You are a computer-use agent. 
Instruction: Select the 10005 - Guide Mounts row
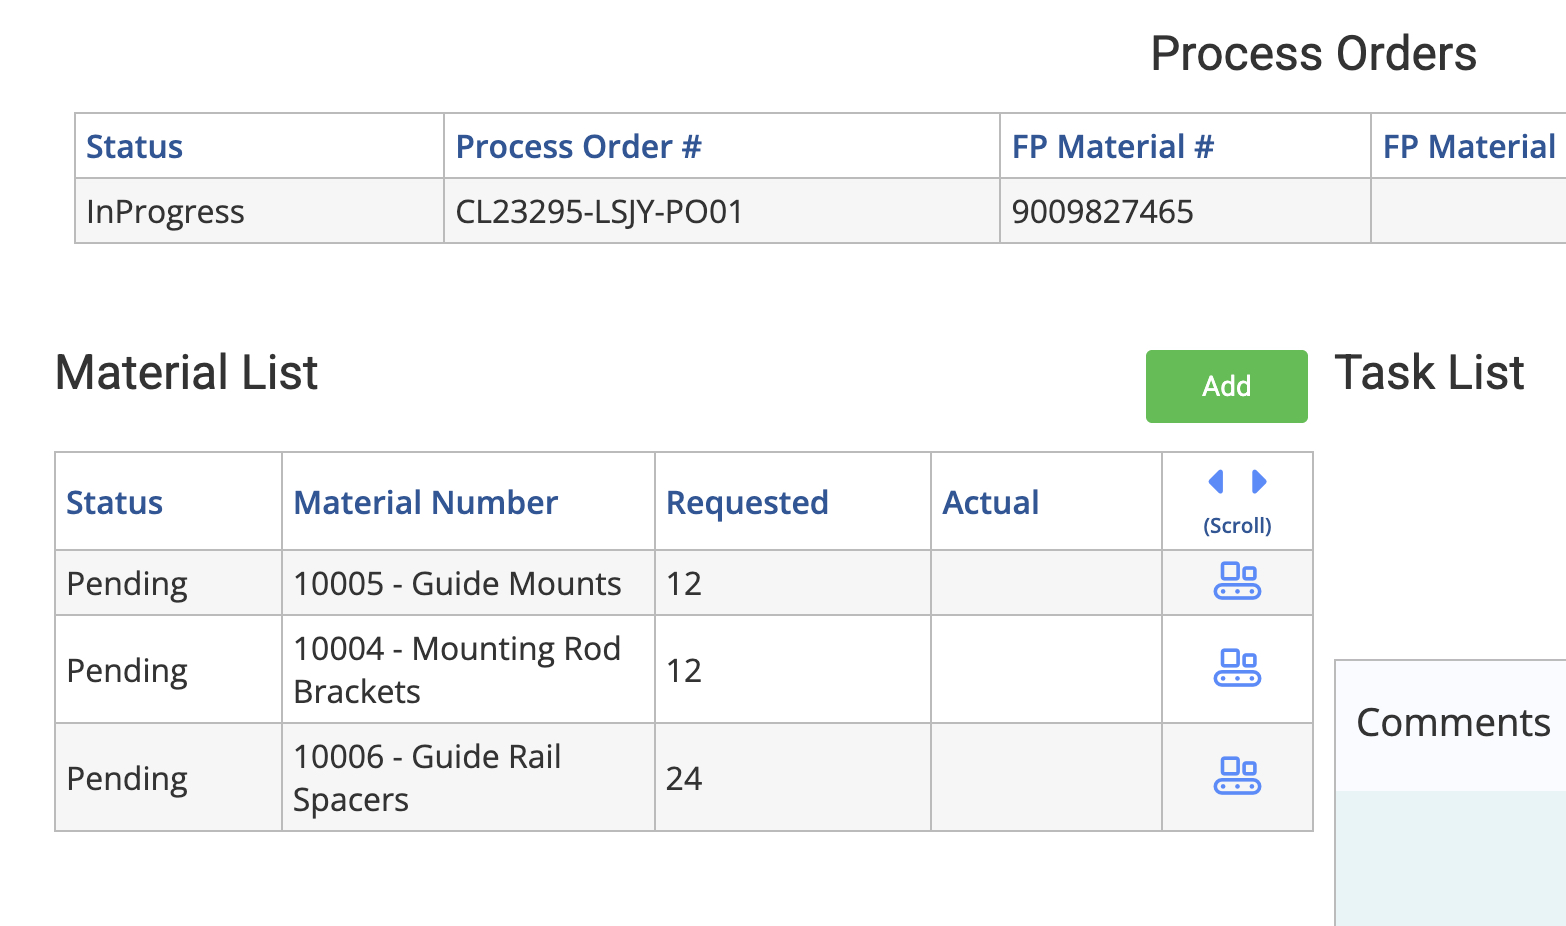click(x=457, y=584)
